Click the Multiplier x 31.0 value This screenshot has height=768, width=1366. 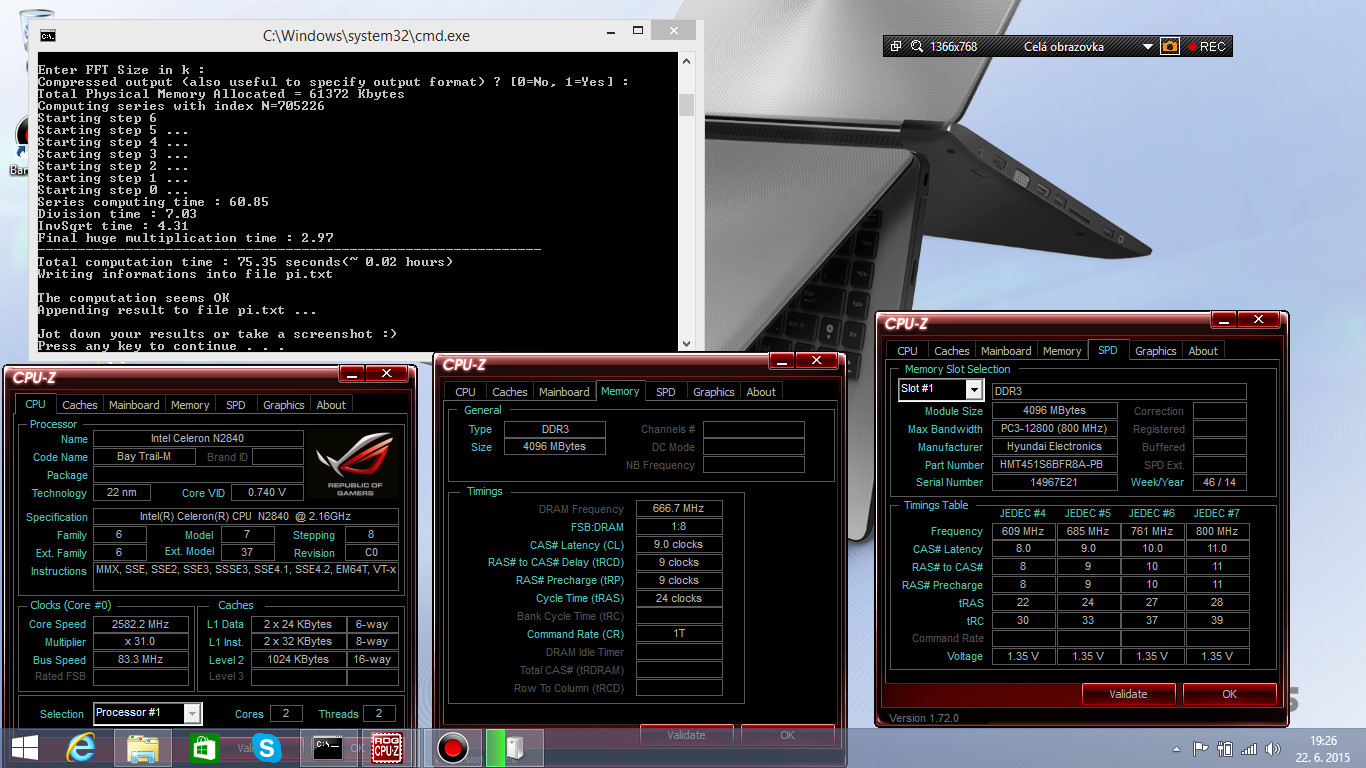141,642
